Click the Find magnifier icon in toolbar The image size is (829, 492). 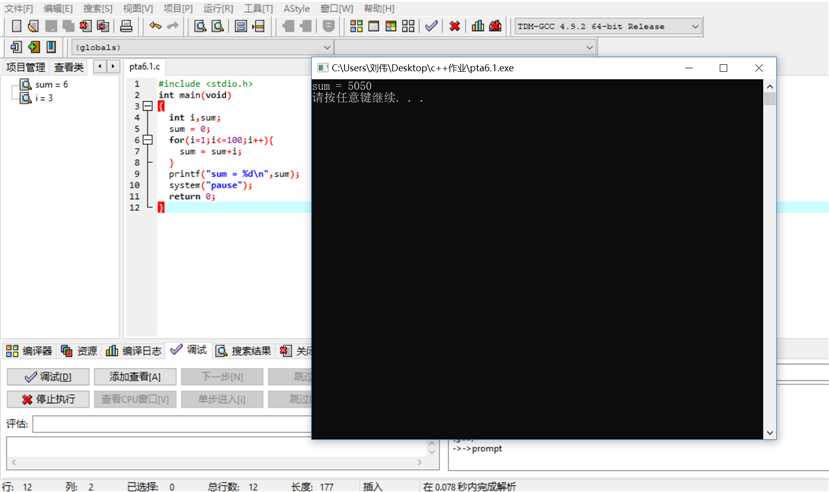tap(200, 26)
